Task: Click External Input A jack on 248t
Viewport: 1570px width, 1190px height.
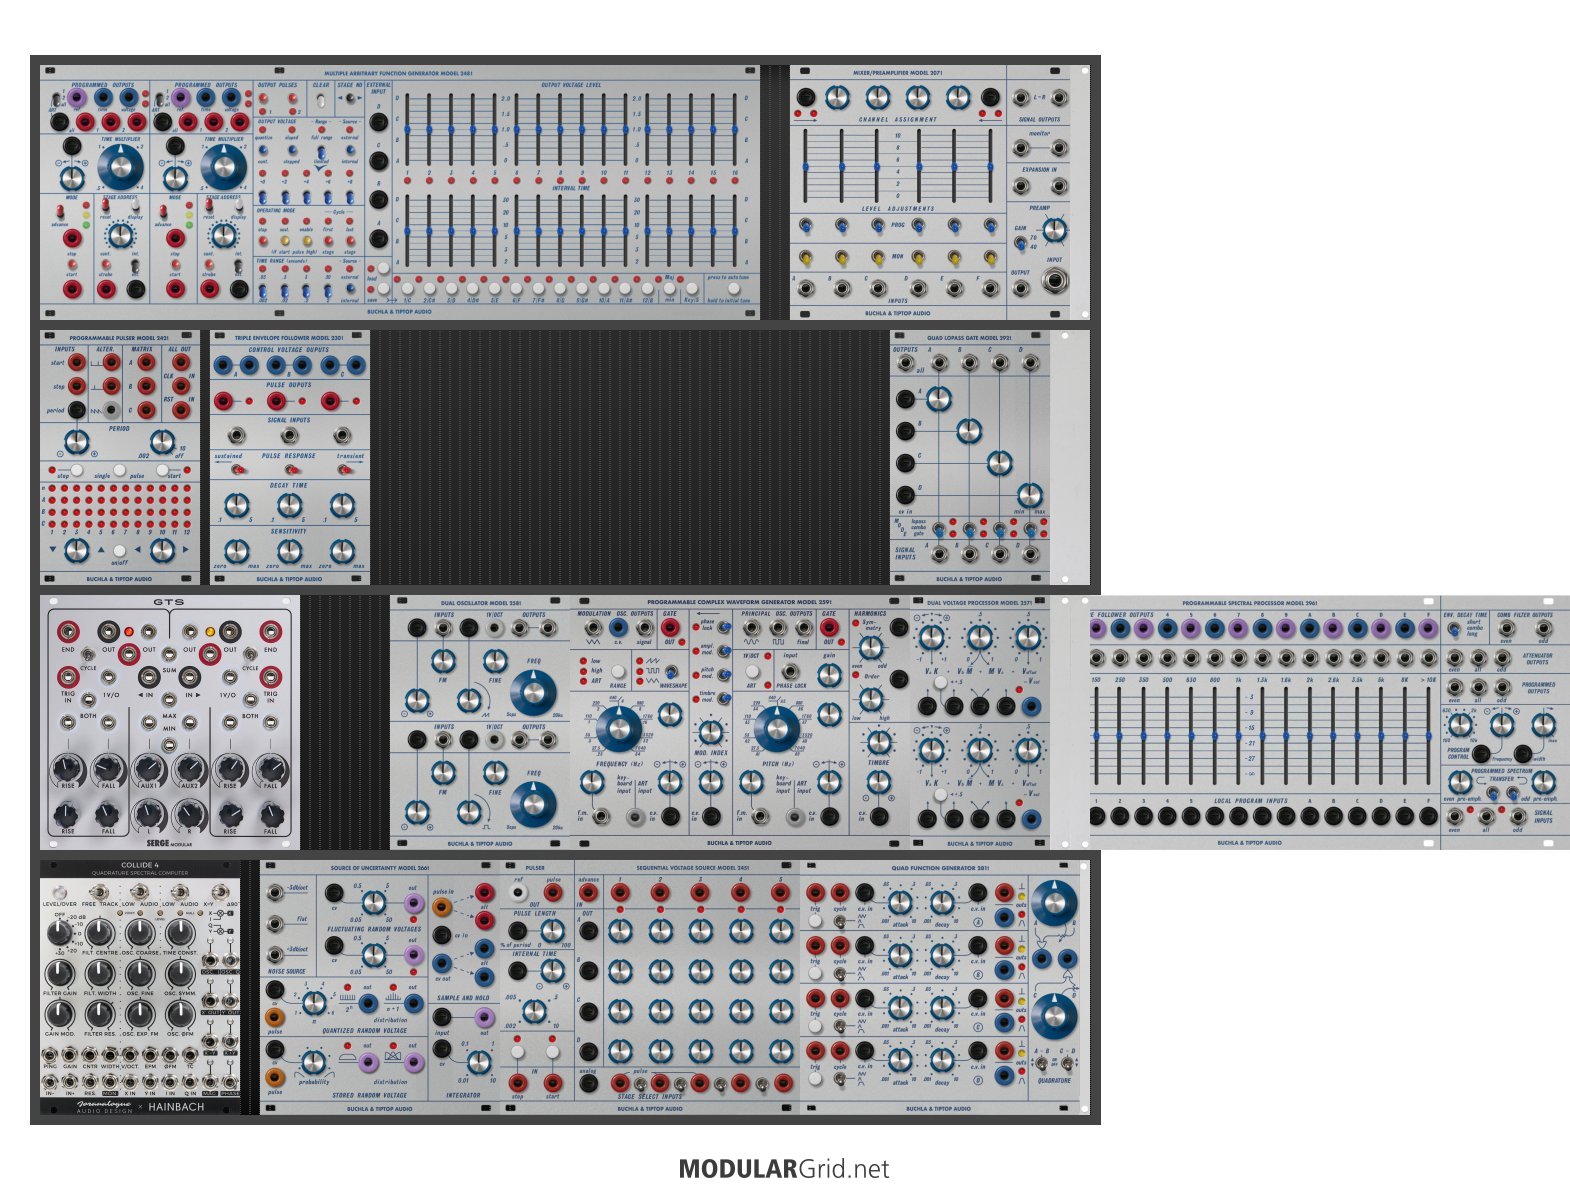Action: (379, 238)
